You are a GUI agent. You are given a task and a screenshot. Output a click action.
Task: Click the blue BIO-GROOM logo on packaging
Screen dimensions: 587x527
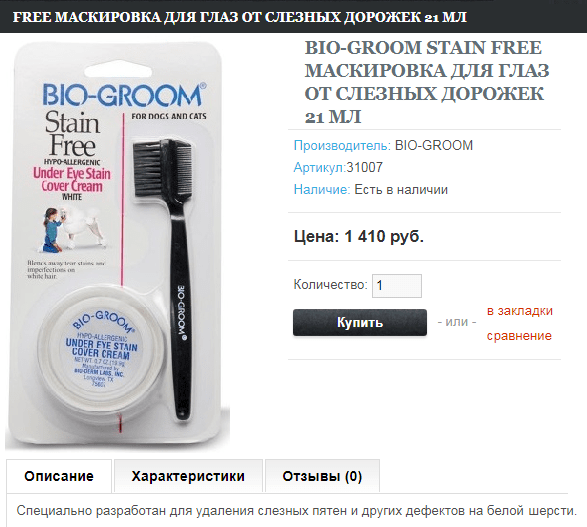(124, 94)
